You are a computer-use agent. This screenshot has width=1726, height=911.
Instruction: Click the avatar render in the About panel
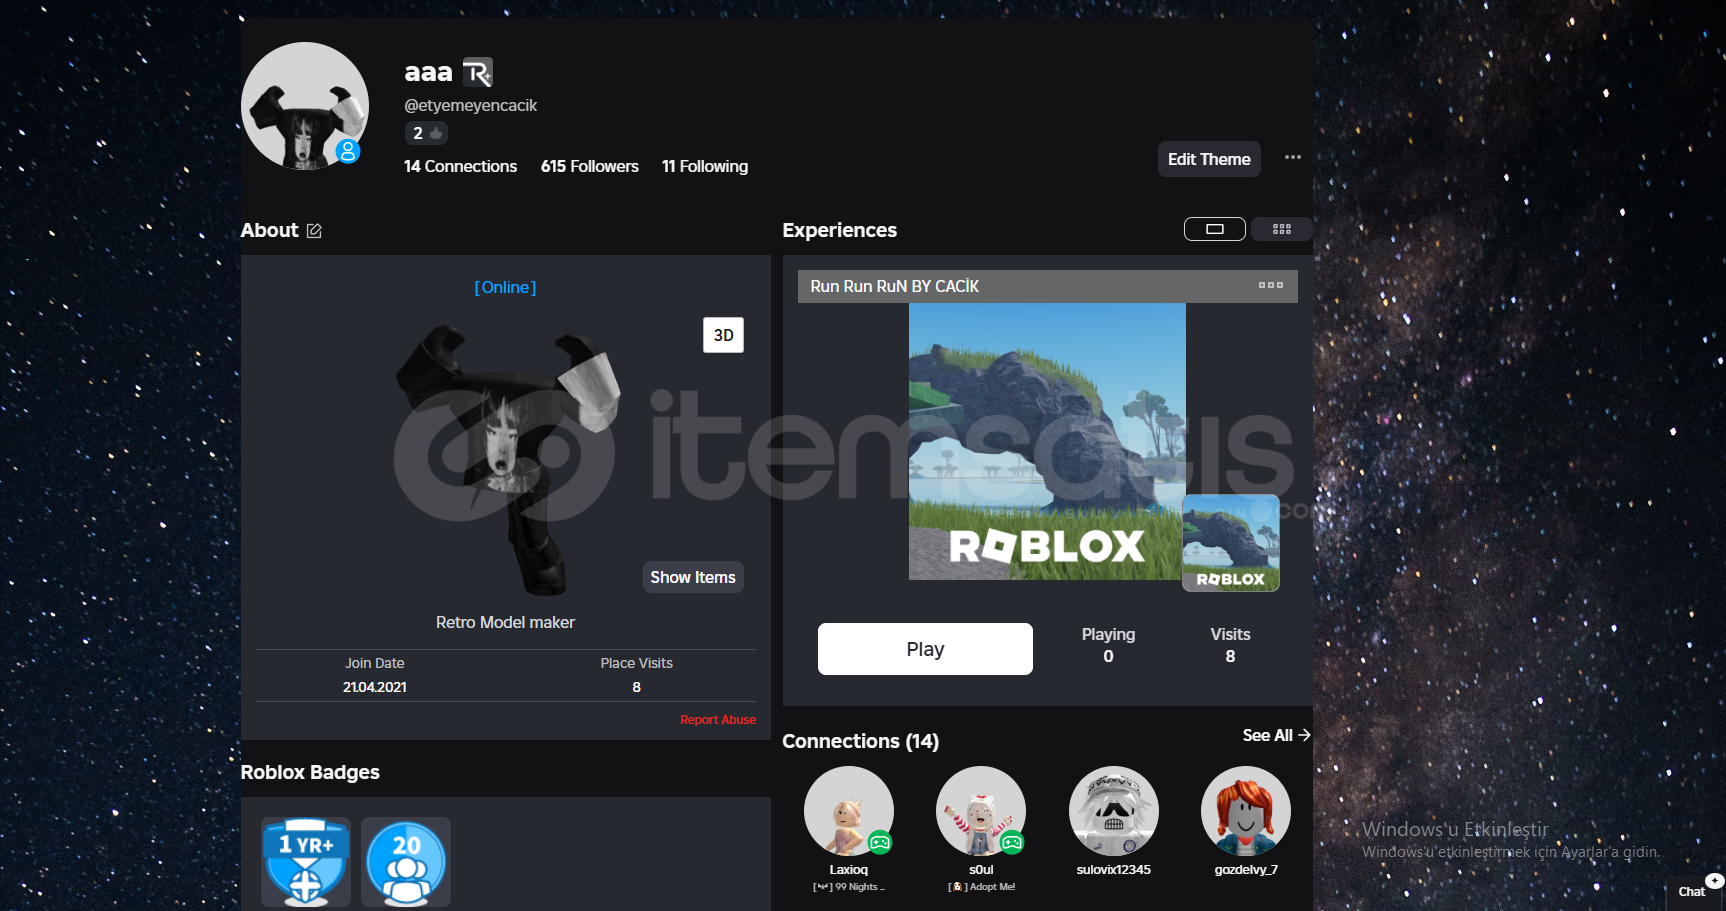click(506, 458)
